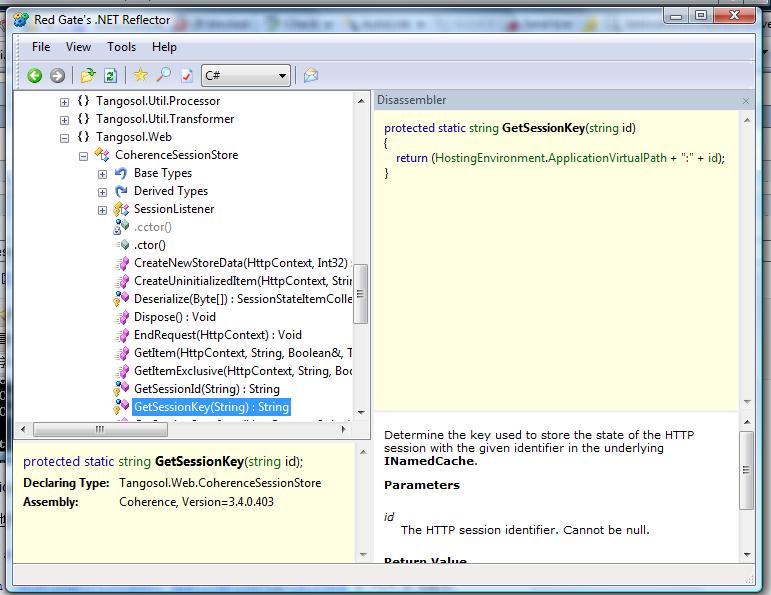Click the Base Types arrow icon
771x595 pixels.
click(x=121, y=173)
